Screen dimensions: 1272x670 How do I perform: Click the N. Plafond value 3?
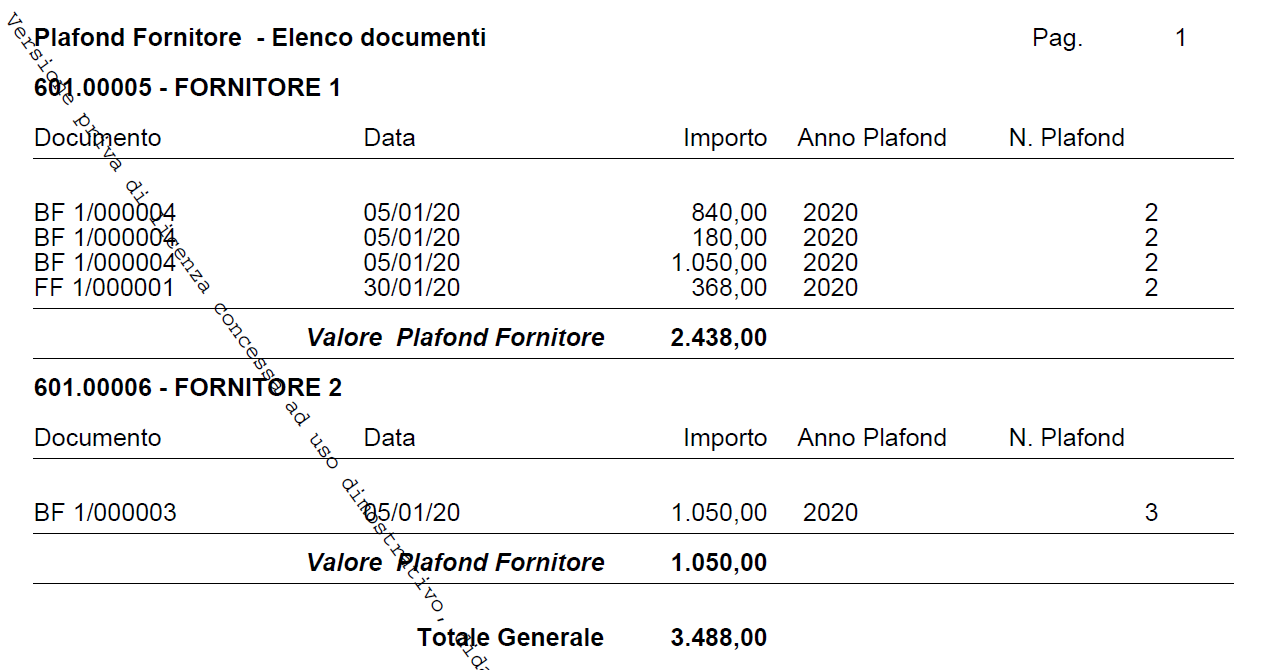pos(1151,513)
